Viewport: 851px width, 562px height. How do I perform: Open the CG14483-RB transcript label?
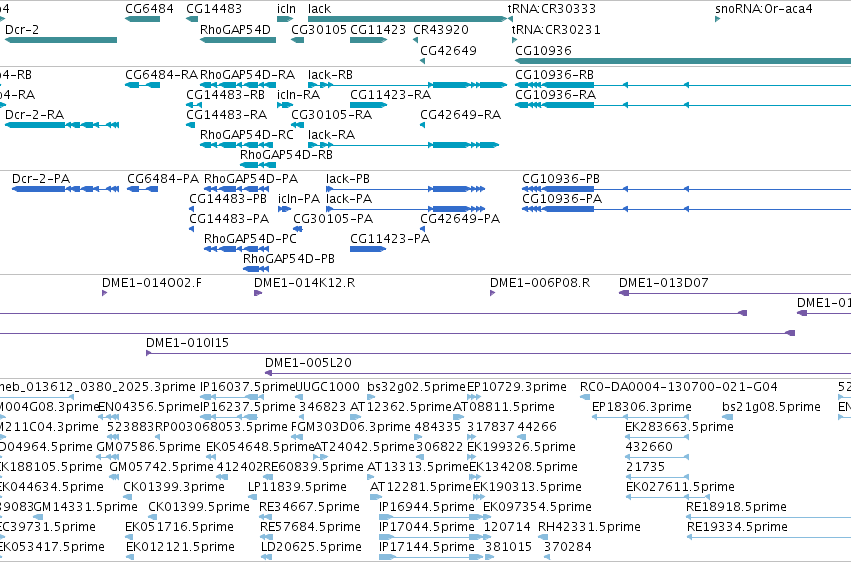(225, 95)
